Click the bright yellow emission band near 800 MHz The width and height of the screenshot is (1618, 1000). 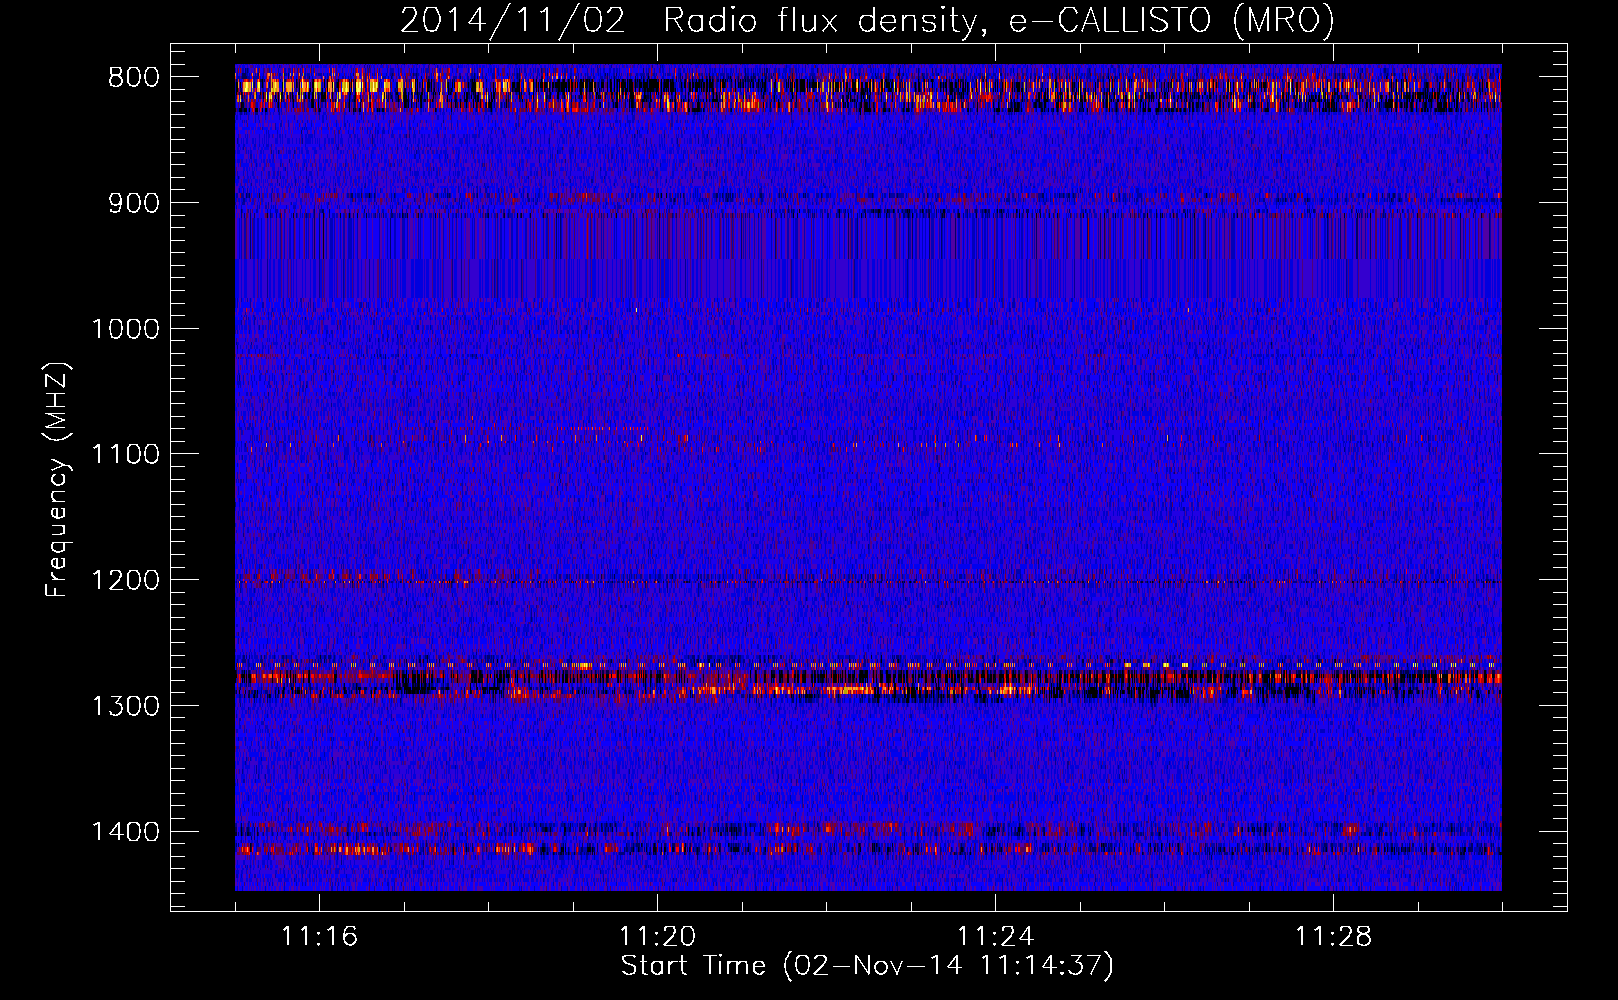click(868, 90)
